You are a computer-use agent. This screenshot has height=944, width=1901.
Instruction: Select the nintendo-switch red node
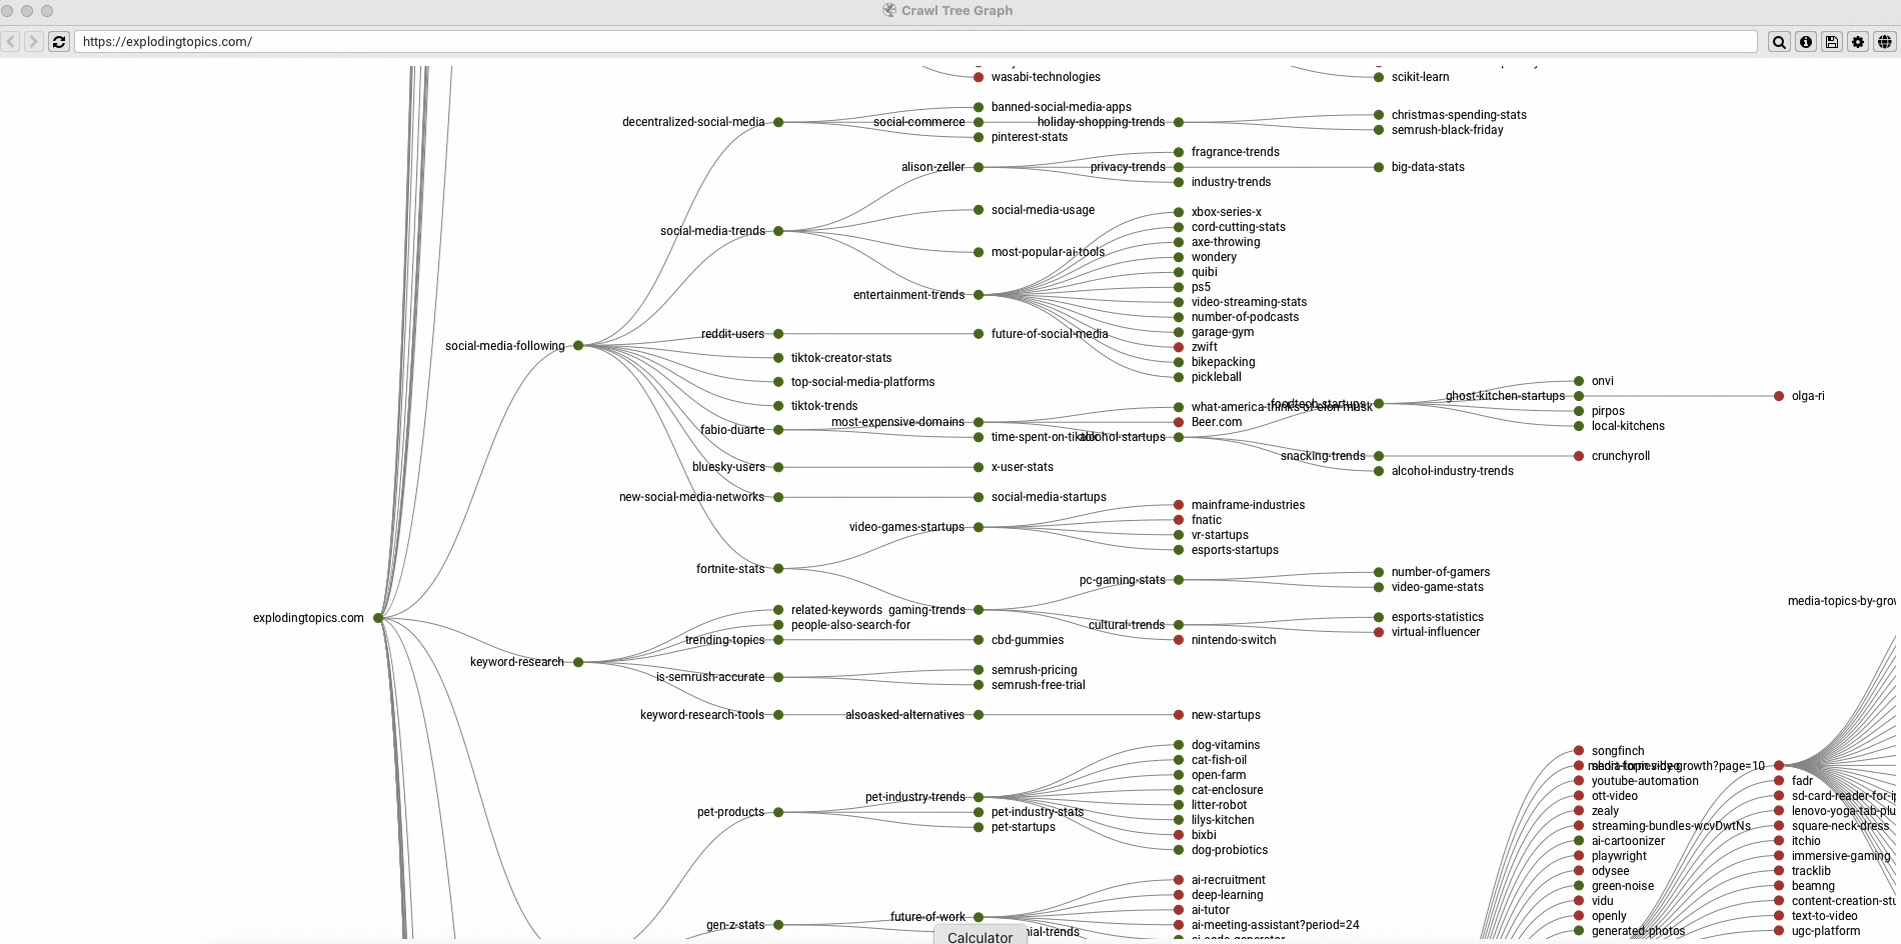(x=1178, y=640)
